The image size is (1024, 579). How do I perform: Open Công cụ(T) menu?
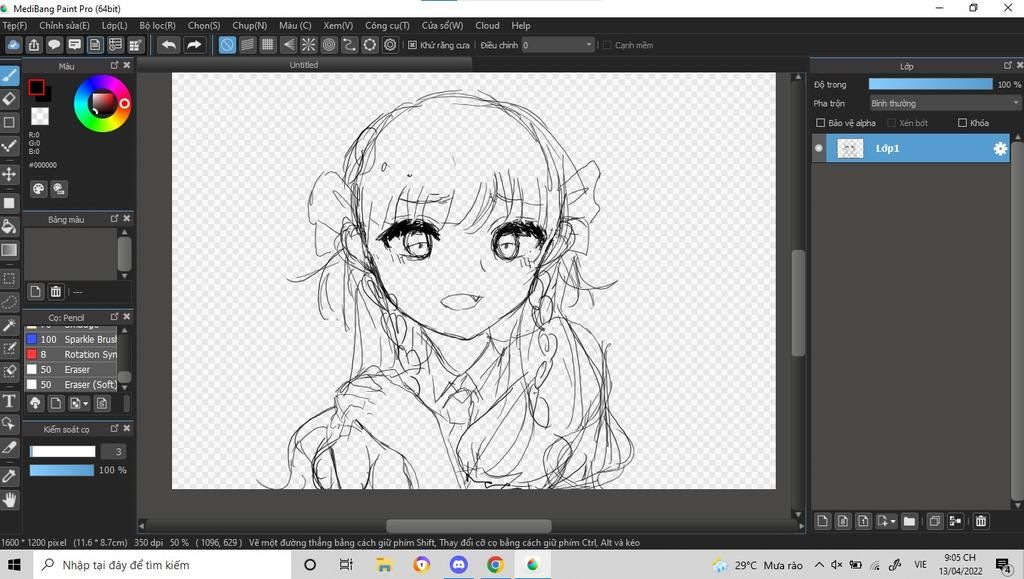[387, 25]
